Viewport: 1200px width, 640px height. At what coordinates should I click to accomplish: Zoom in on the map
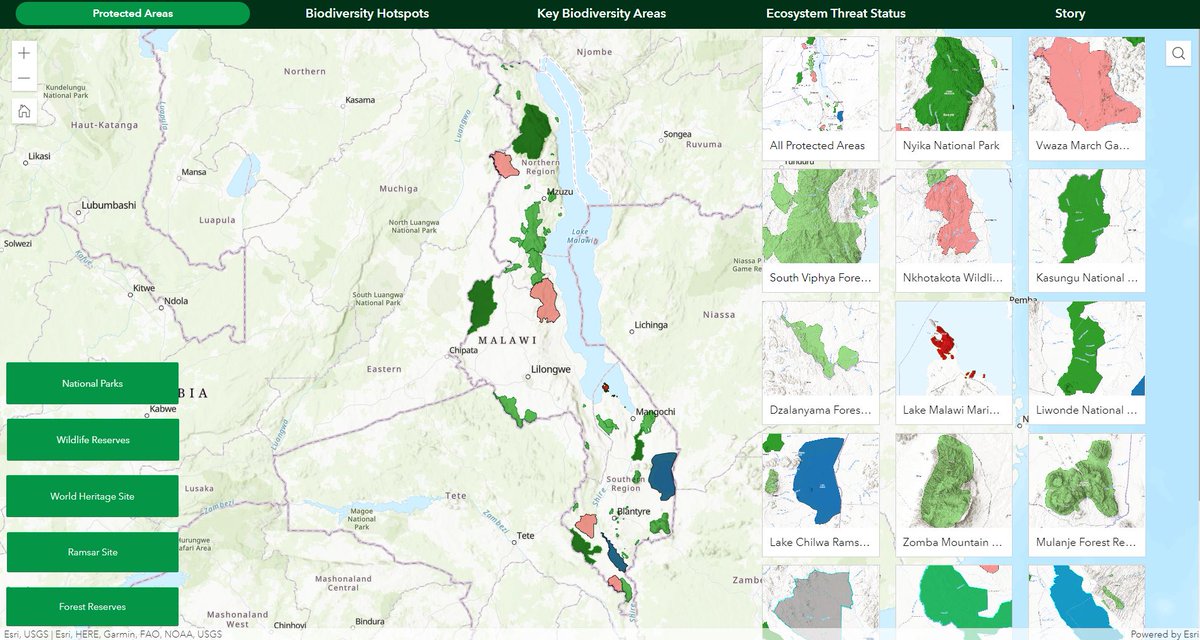[24, 53]
